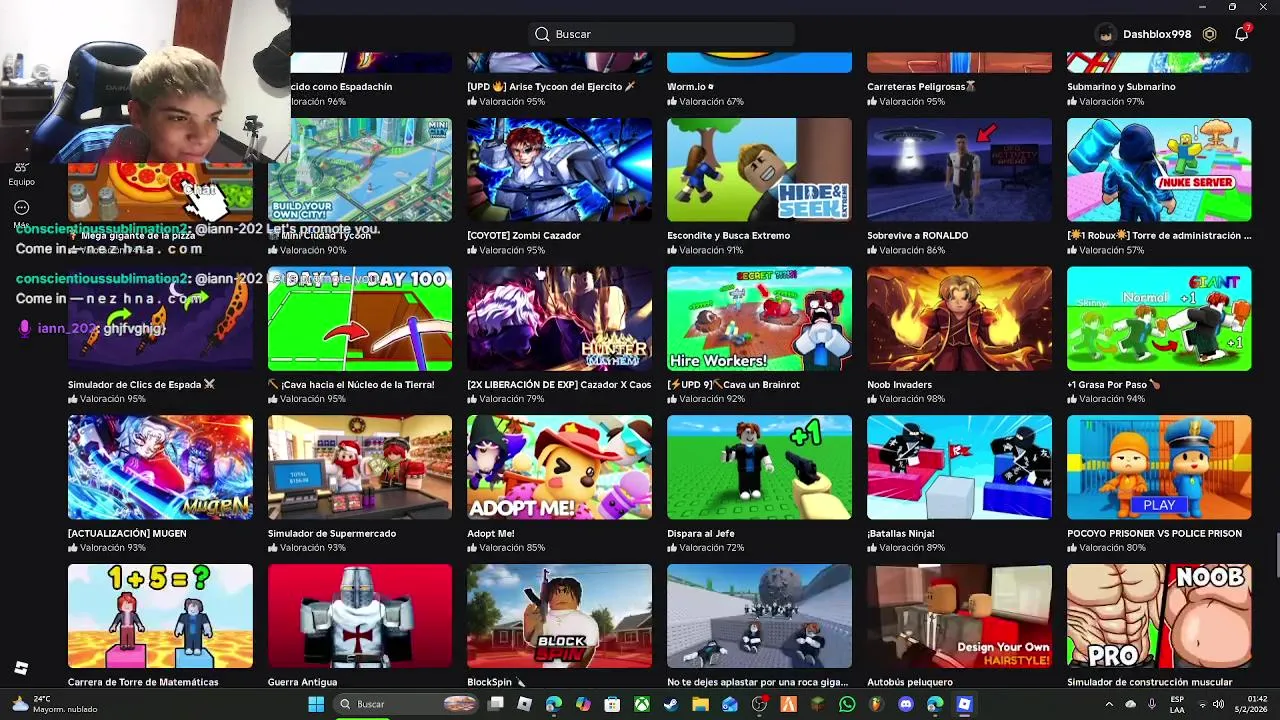Open File Explorer from the taskbar
The height and width of the screenshot is (720, 1280).
[700, 704]
